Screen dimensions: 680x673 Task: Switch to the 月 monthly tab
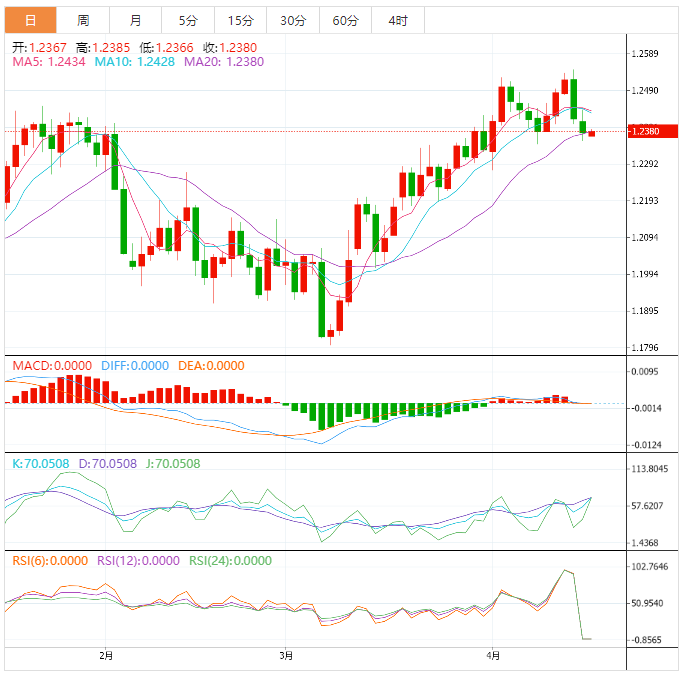(135, 20)
